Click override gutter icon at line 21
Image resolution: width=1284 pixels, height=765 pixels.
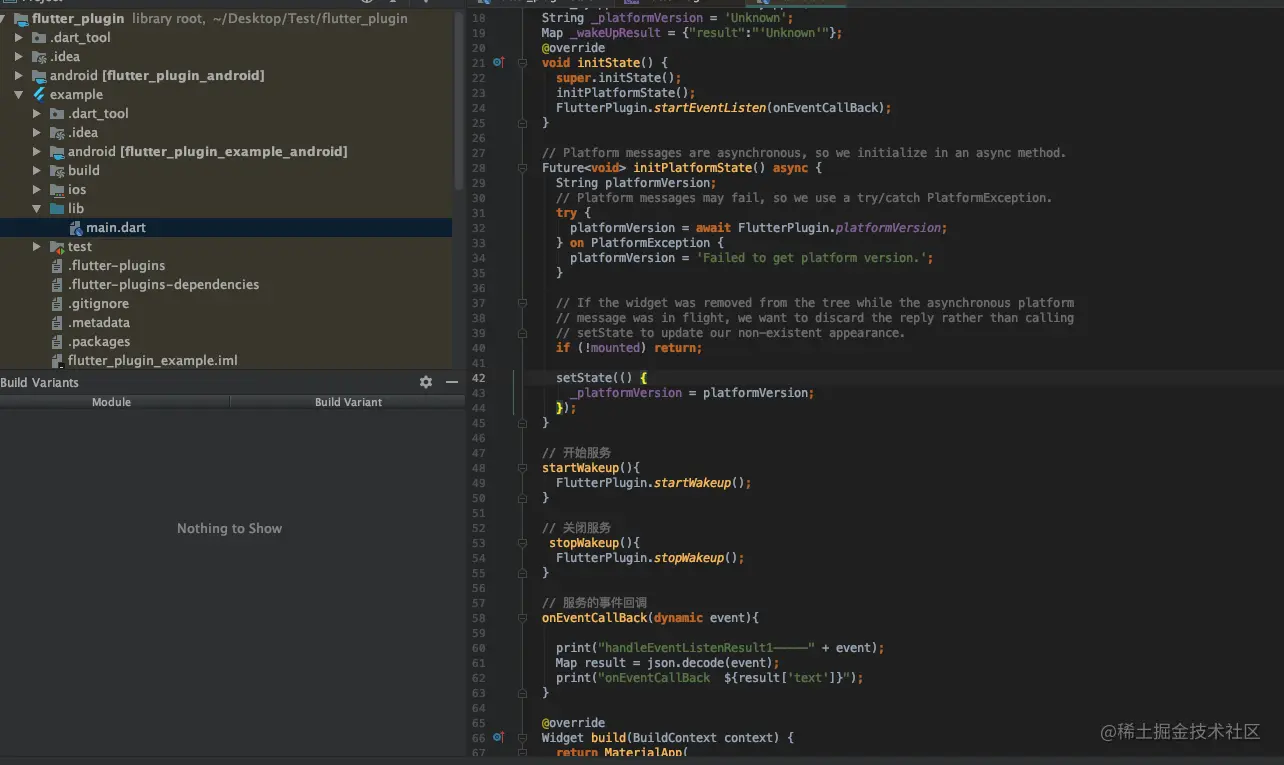click(x=499, y=62)
